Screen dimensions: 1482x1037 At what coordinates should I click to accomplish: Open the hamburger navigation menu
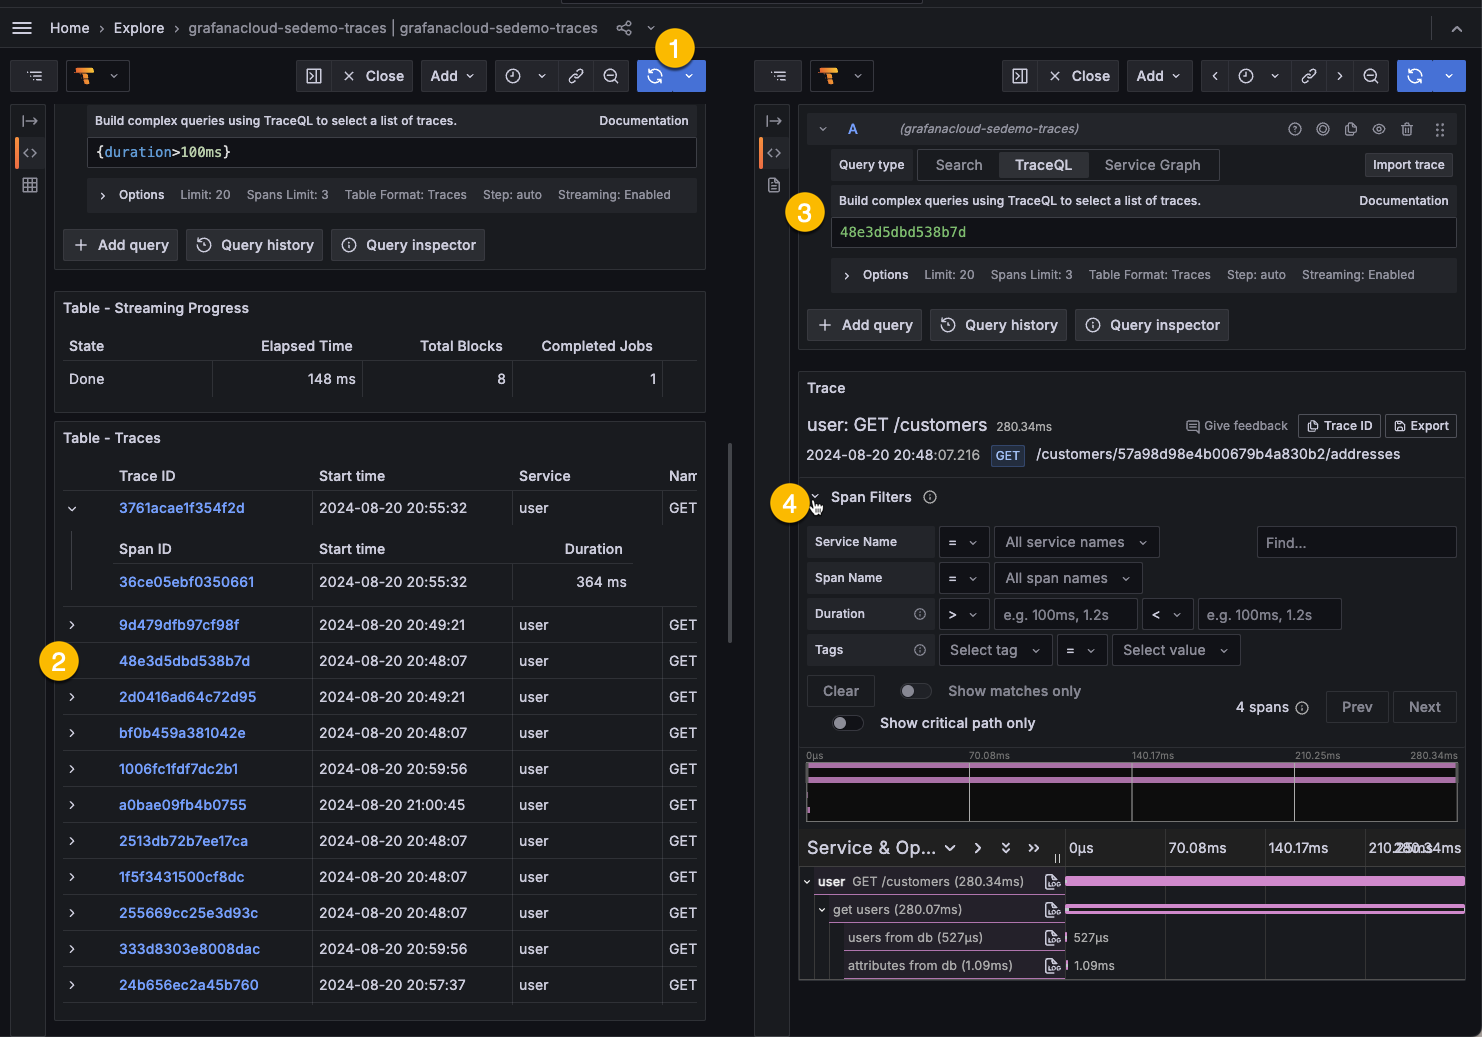[22, 28]
